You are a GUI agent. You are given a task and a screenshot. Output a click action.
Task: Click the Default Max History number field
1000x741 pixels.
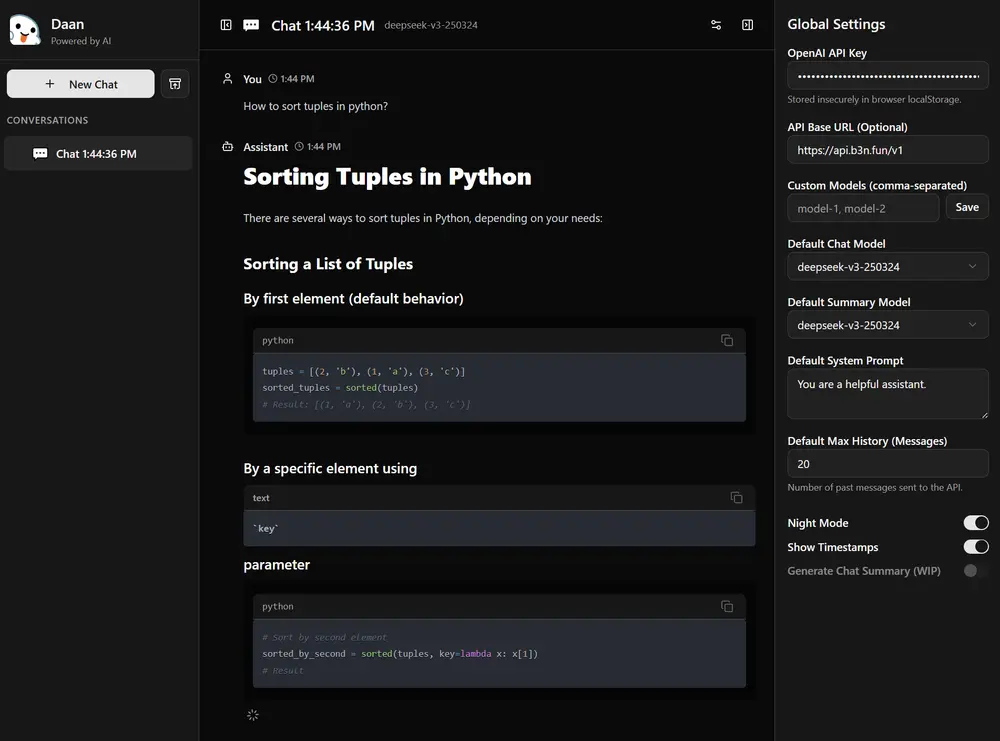[x=887, y=464]
